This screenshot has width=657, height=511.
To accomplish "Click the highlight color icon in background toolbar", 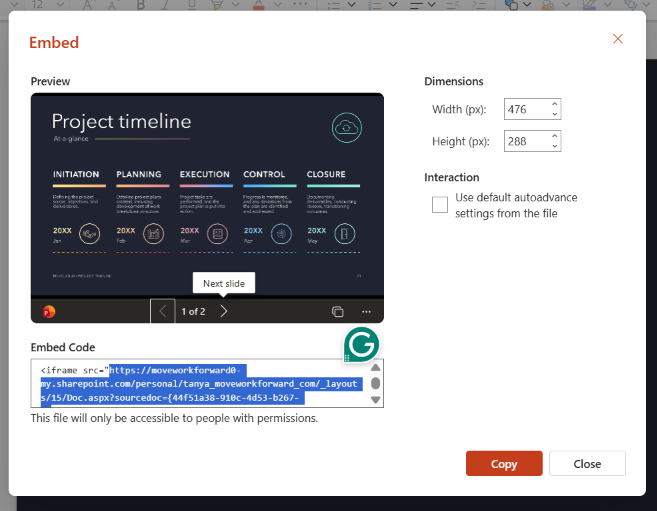I will pyautogui.click(x=217, y=5).
